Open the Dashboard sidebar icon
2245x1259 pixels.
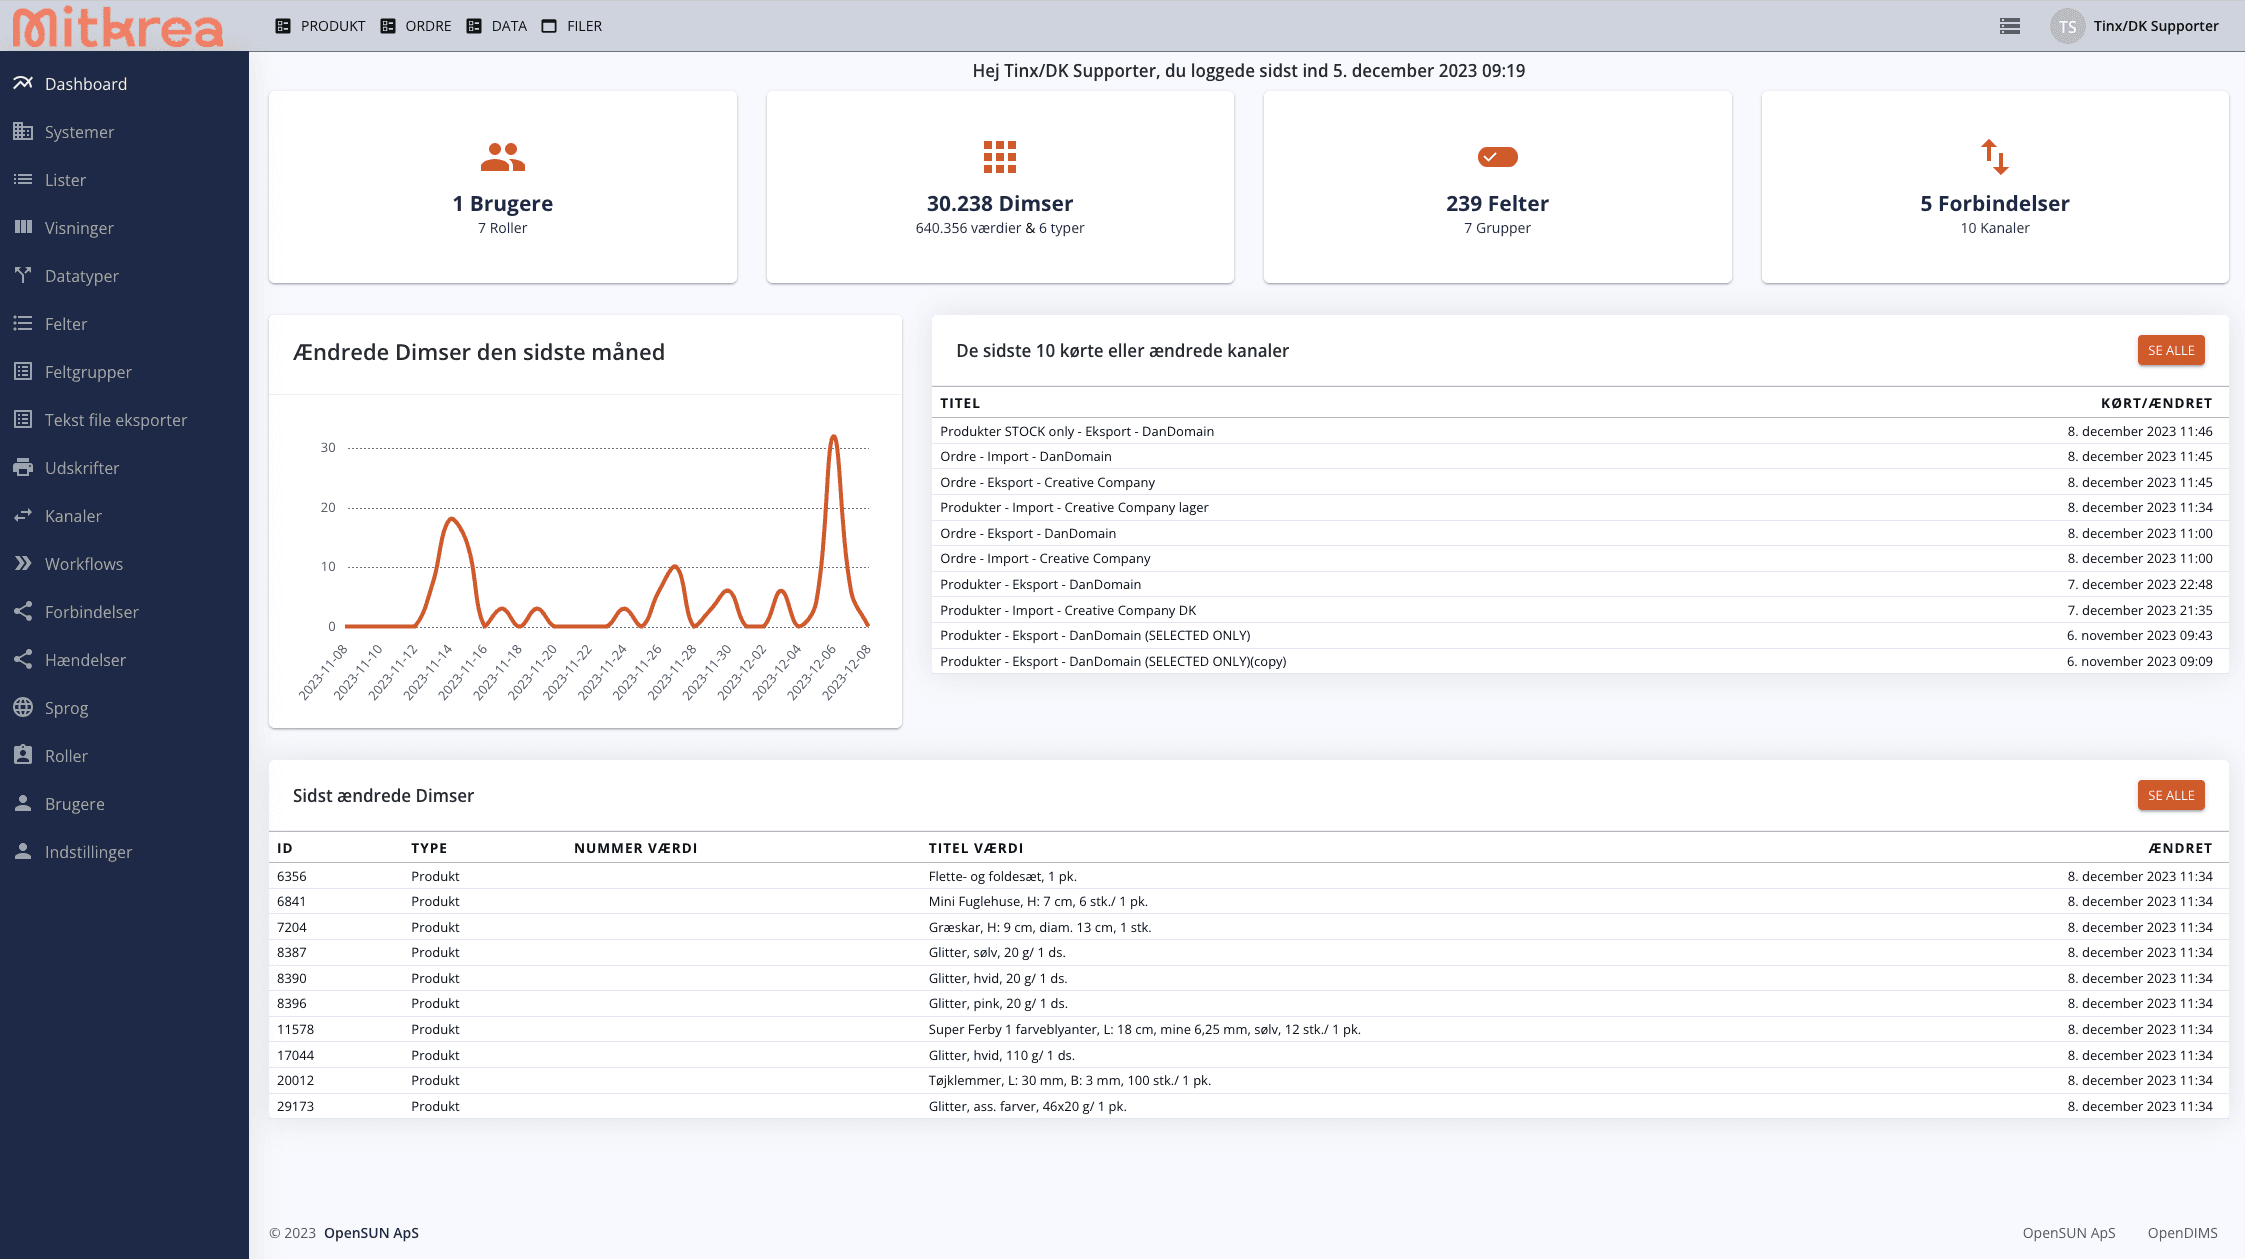pos(23,83)
